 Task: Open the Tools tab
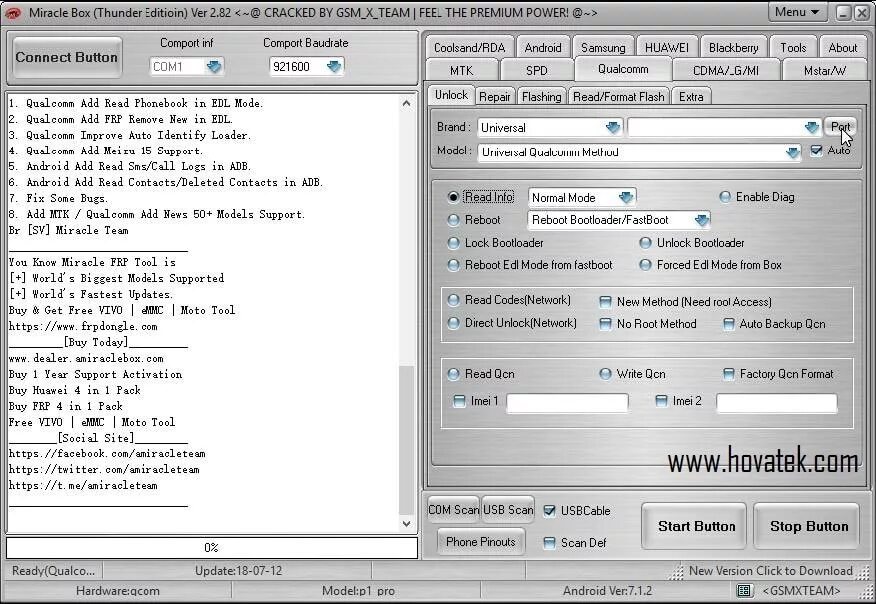793,48
